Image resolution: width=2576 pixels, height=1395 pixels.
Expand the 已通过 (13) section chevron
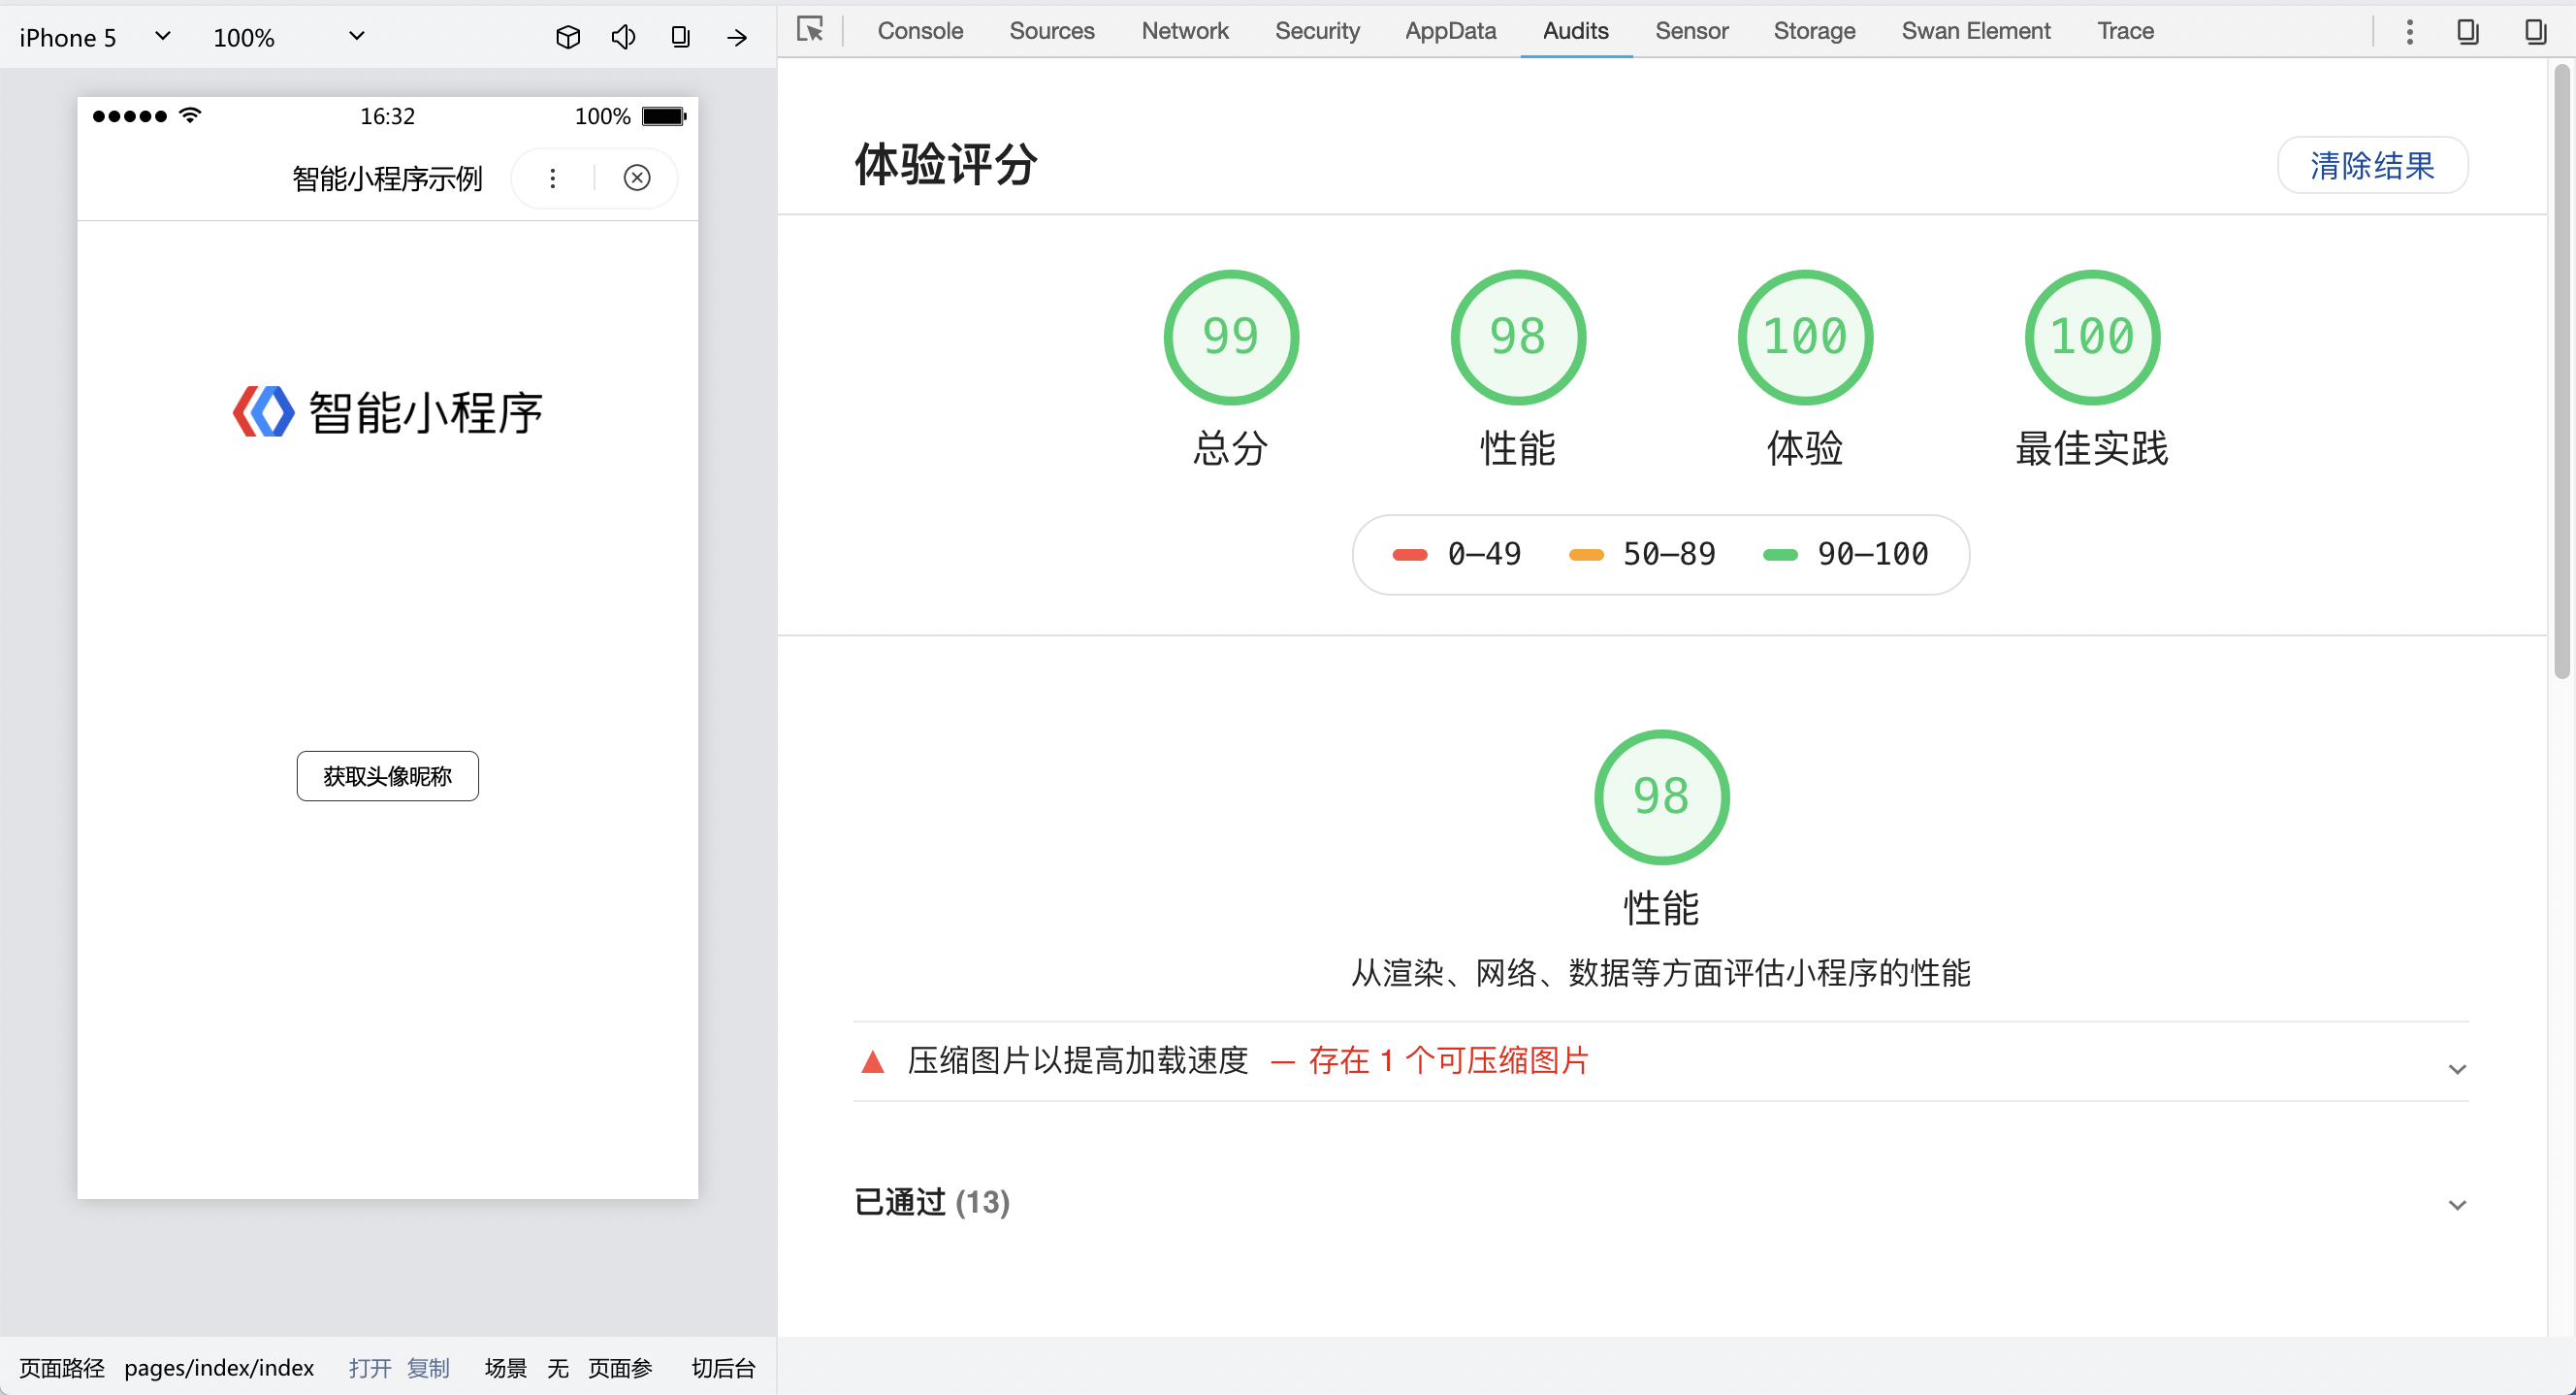(x=2457, y=1205)
